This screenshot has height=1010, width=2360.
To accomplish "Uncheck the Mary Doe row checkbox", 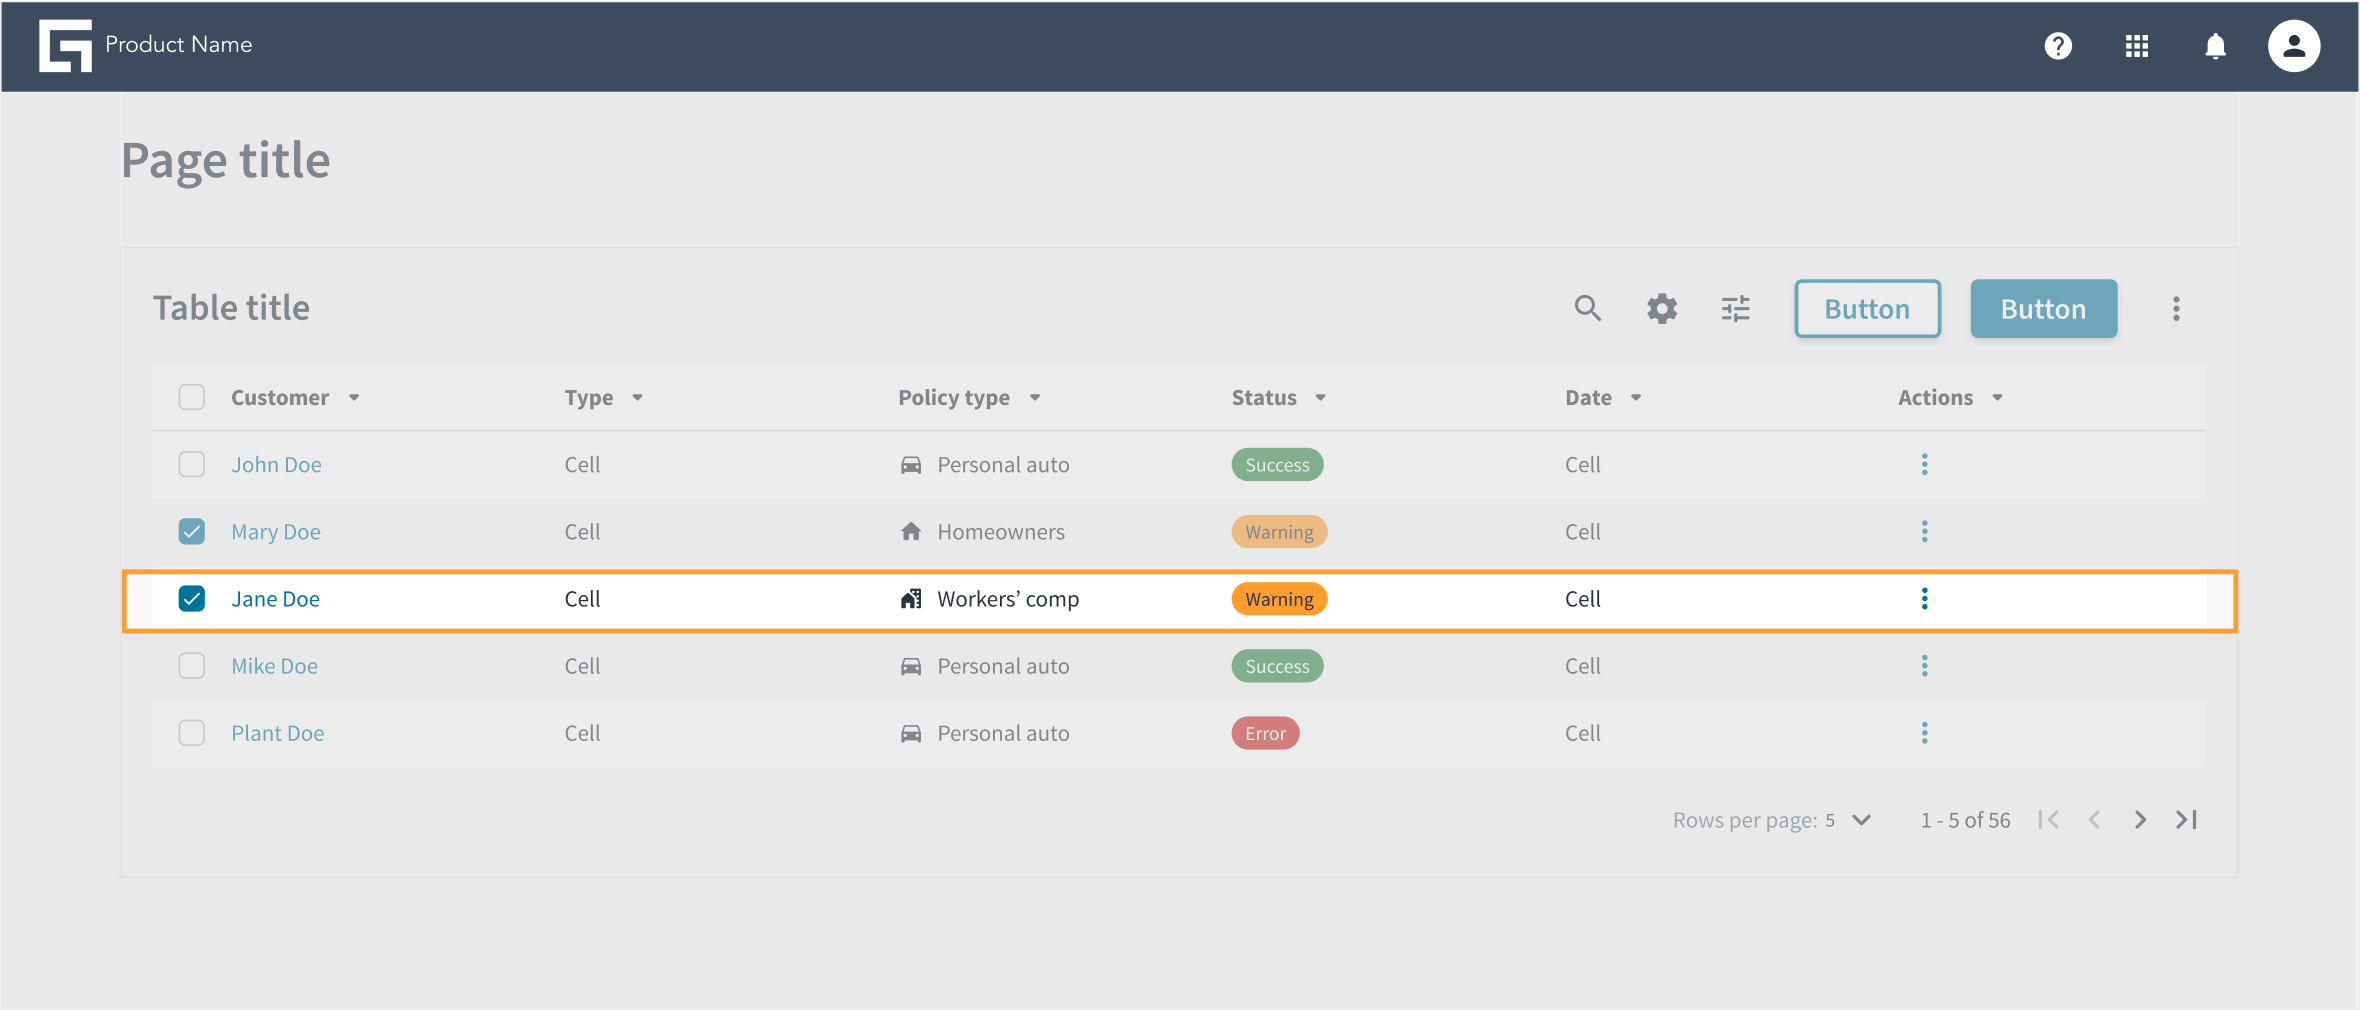I will 192,531.
